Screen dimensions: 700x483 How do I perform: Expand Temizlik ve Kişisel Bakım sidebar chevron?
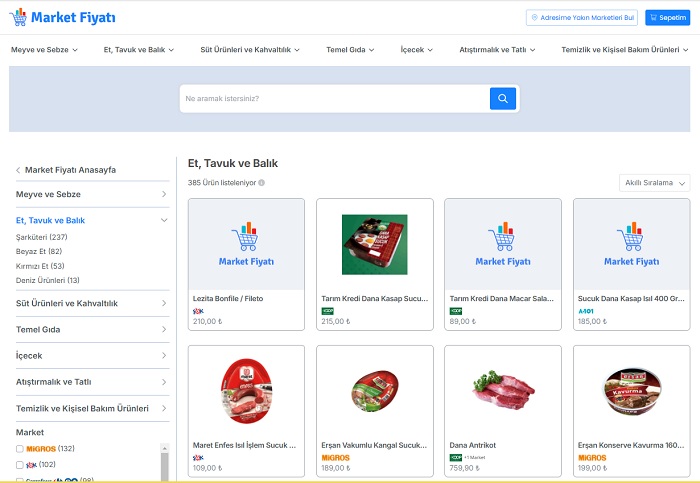click(164, 408)
